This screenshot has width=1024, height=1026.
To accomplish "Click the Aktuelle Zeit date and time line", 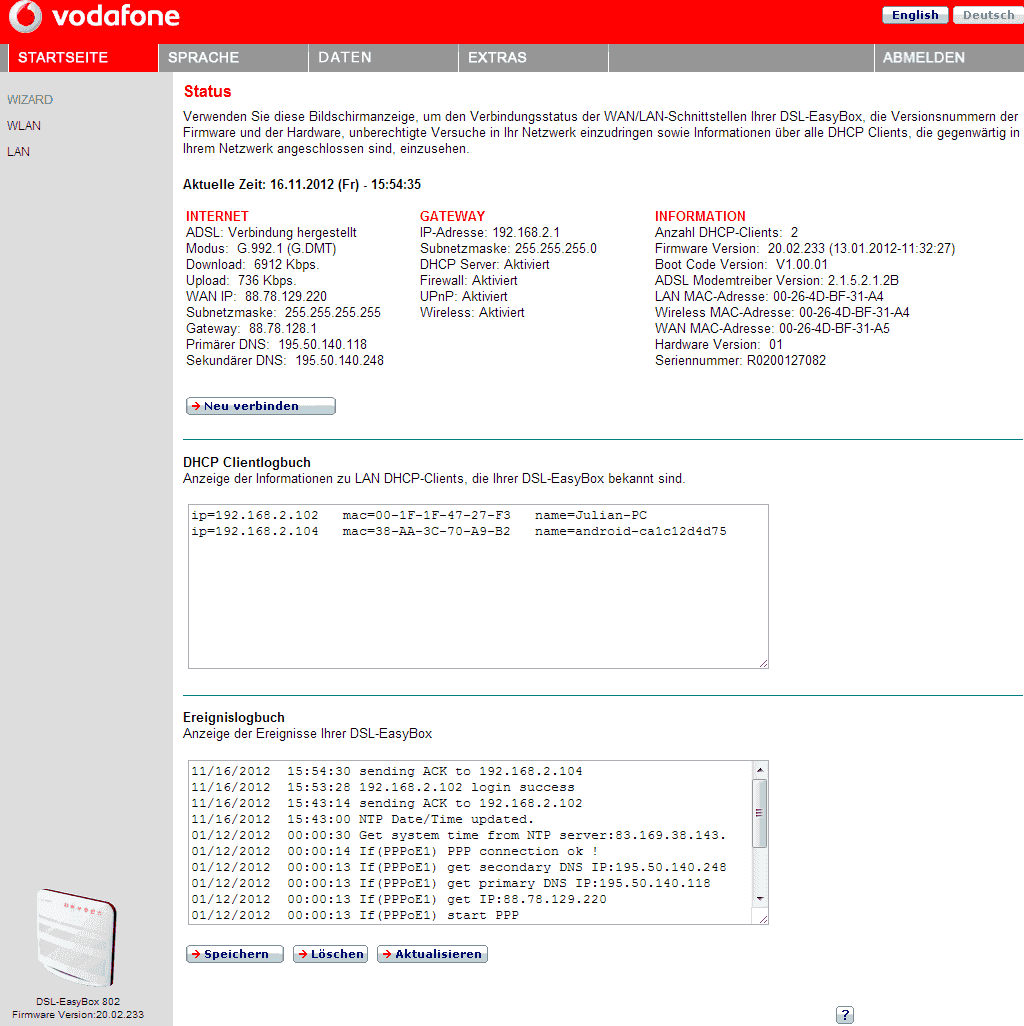I will 302,185.
